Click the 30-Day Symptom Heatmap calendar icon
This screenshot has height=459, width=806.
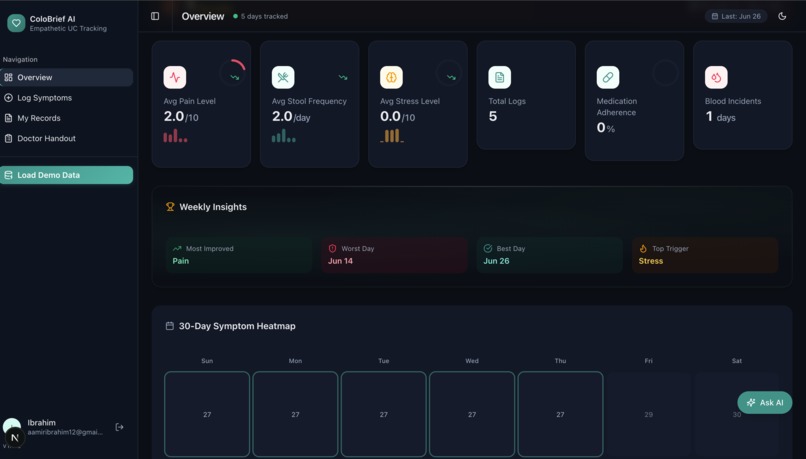pos(170,326)
